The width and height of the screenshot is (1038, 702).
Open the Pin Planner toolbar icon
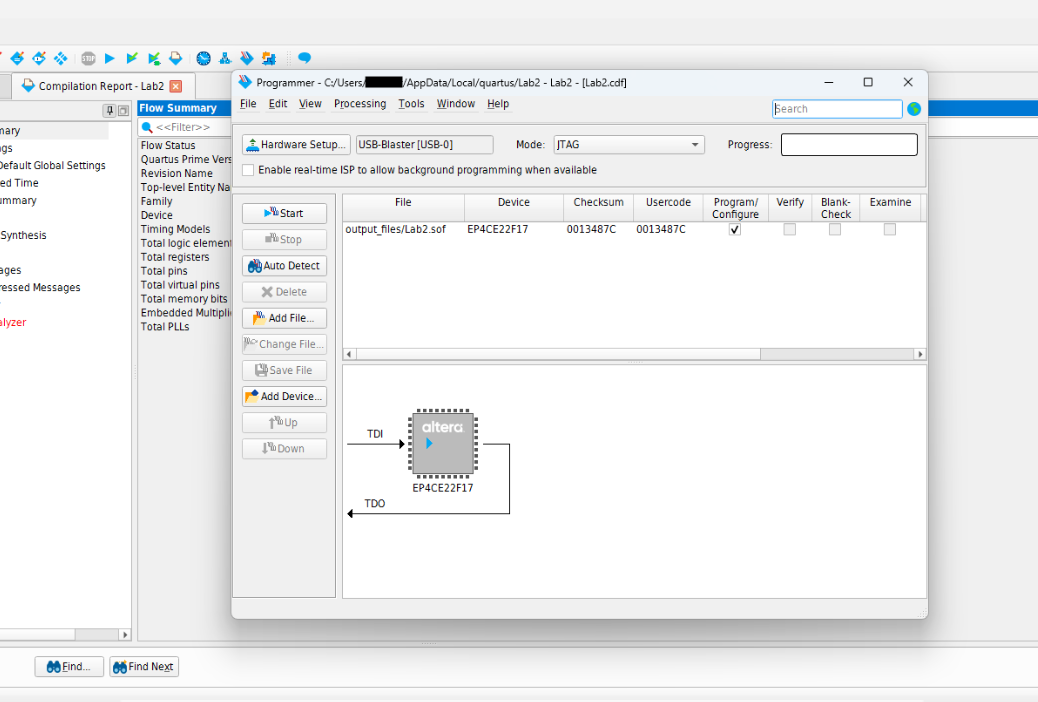tap(39, 58)
